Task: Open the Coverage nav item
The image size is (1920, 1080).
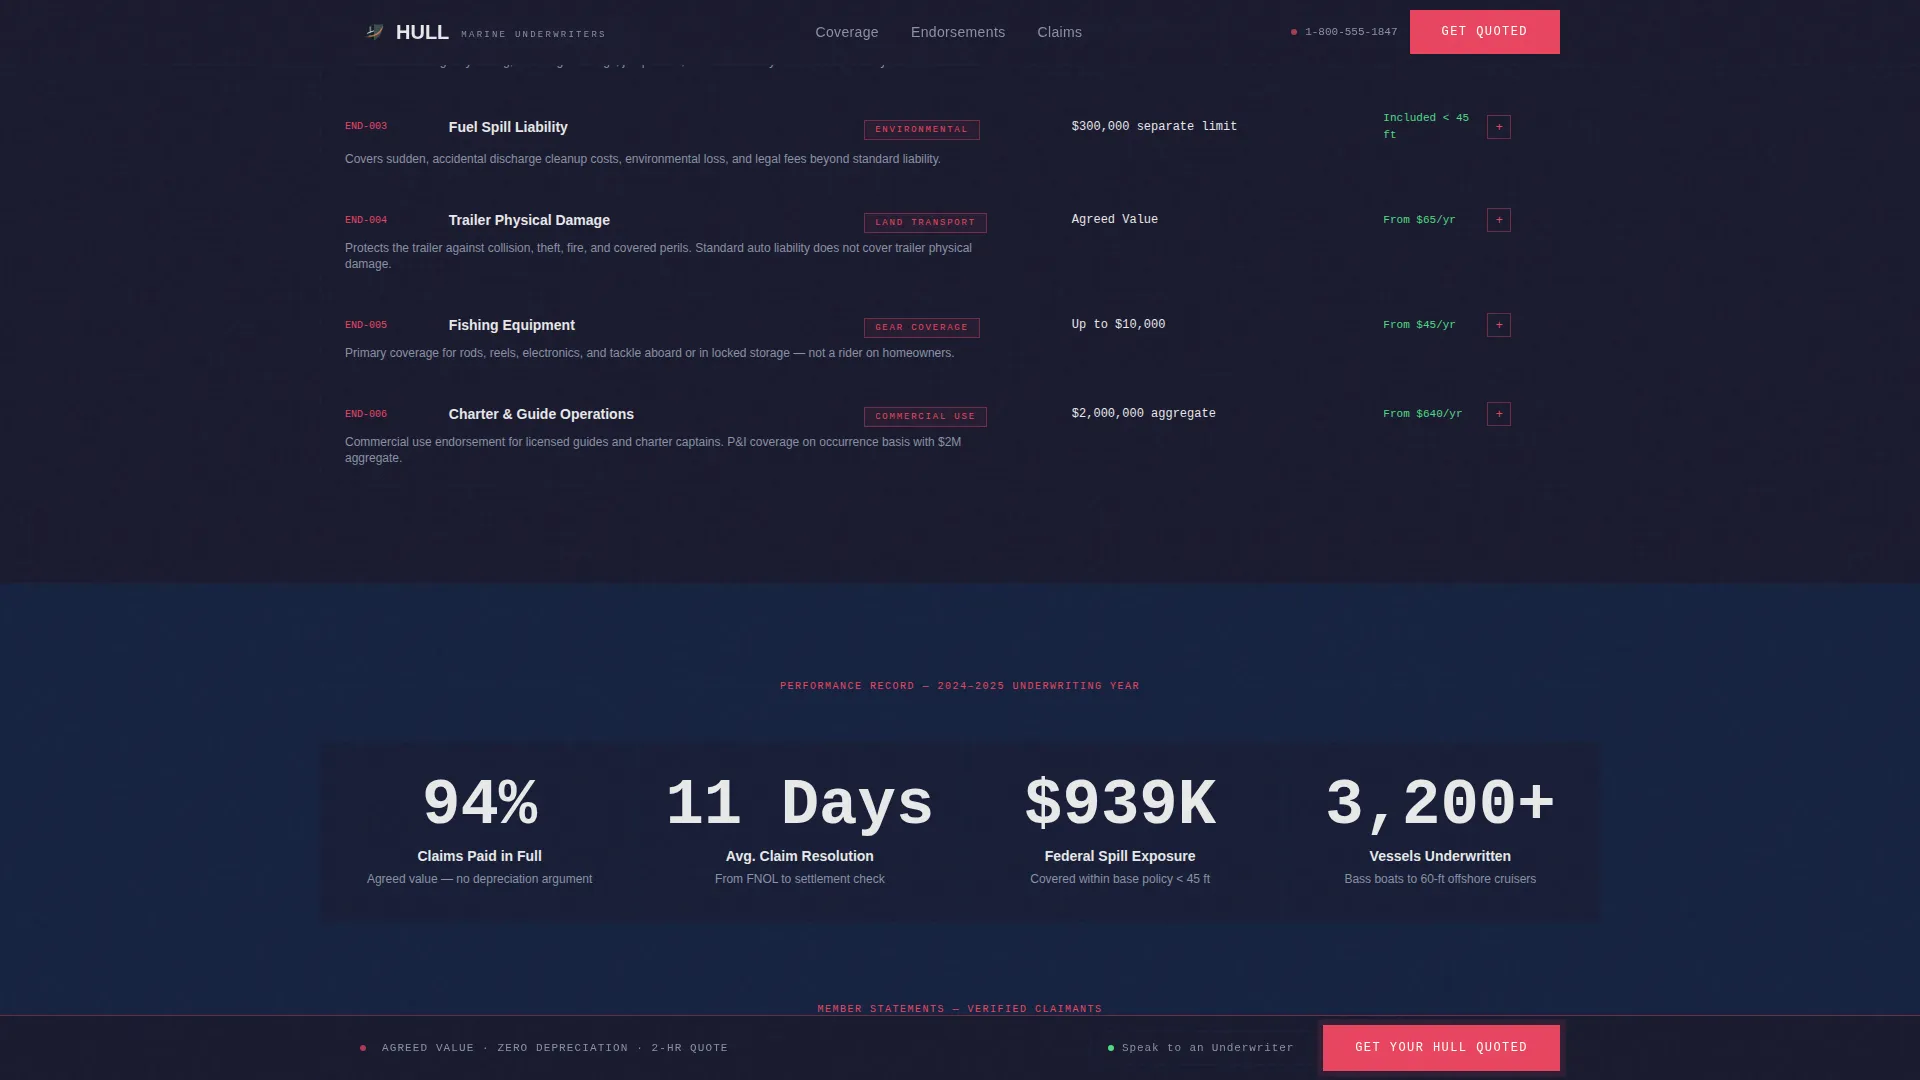Action: pyautogui.click(x=847, y=32)
